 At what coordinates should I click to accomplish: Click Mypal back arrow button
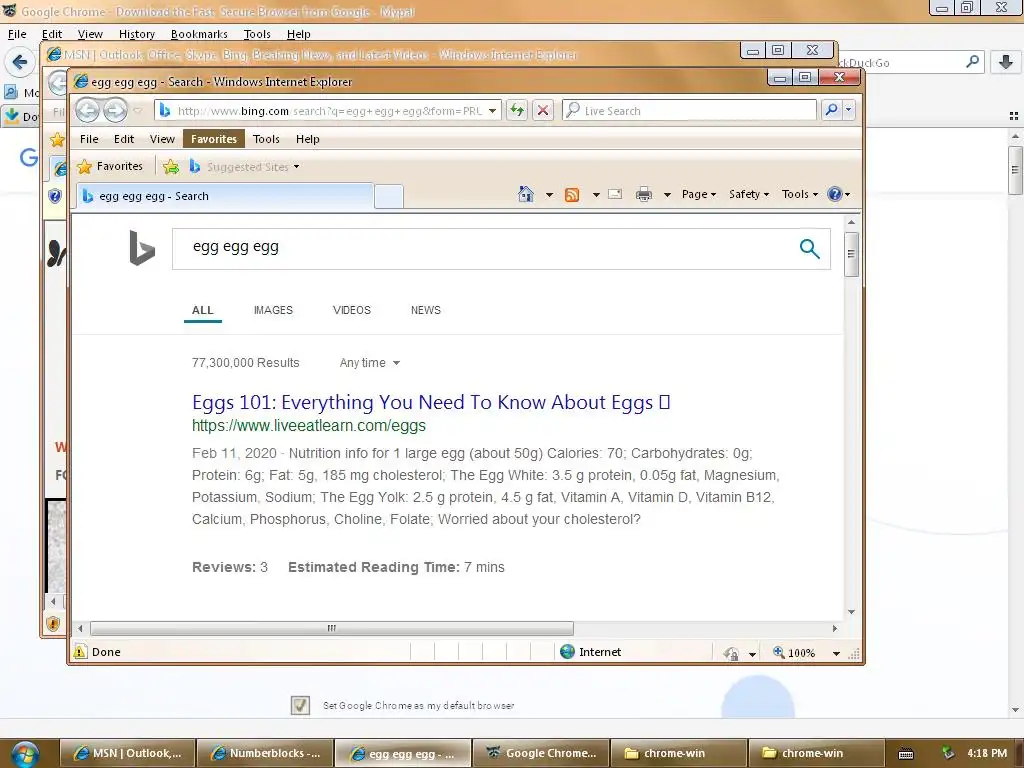(x=20, y=63)
